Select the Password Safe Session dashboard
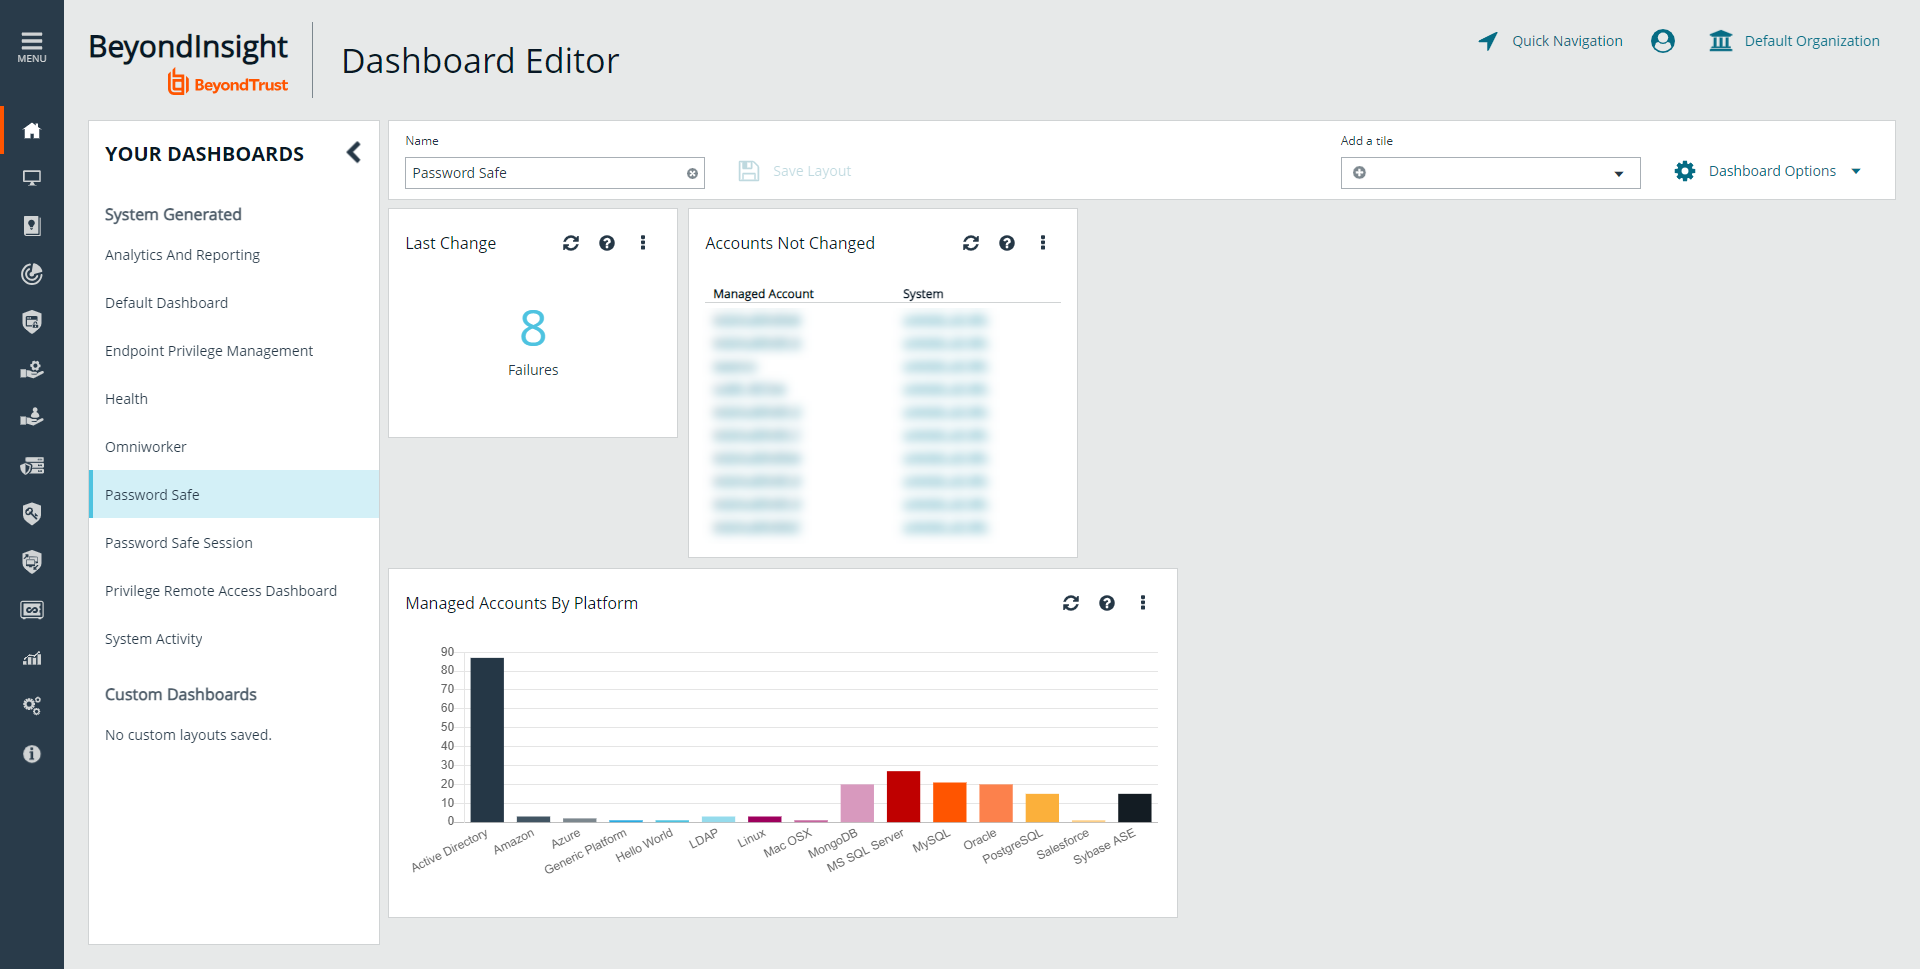The width and height of the screenshot is (1920, 969). click(x=179, y=543)
